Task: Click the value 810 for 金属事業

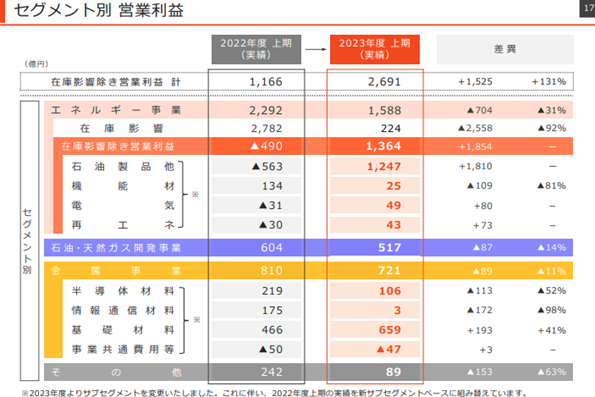Action: tap(272, 271)
